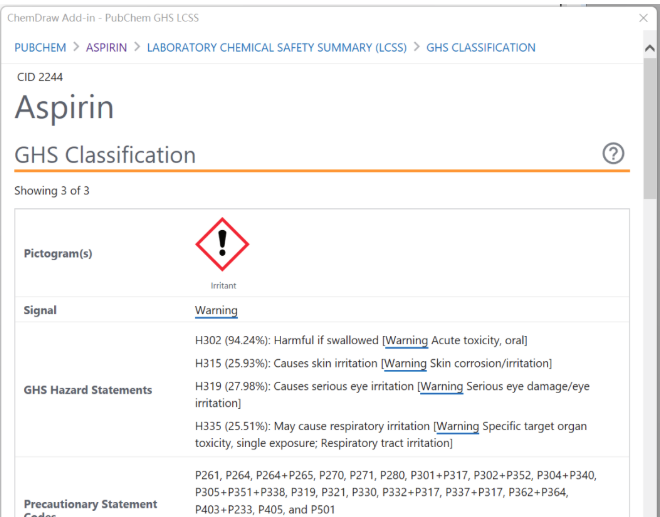
Task: Click the 'CID 2244' text
Action: 40,77
